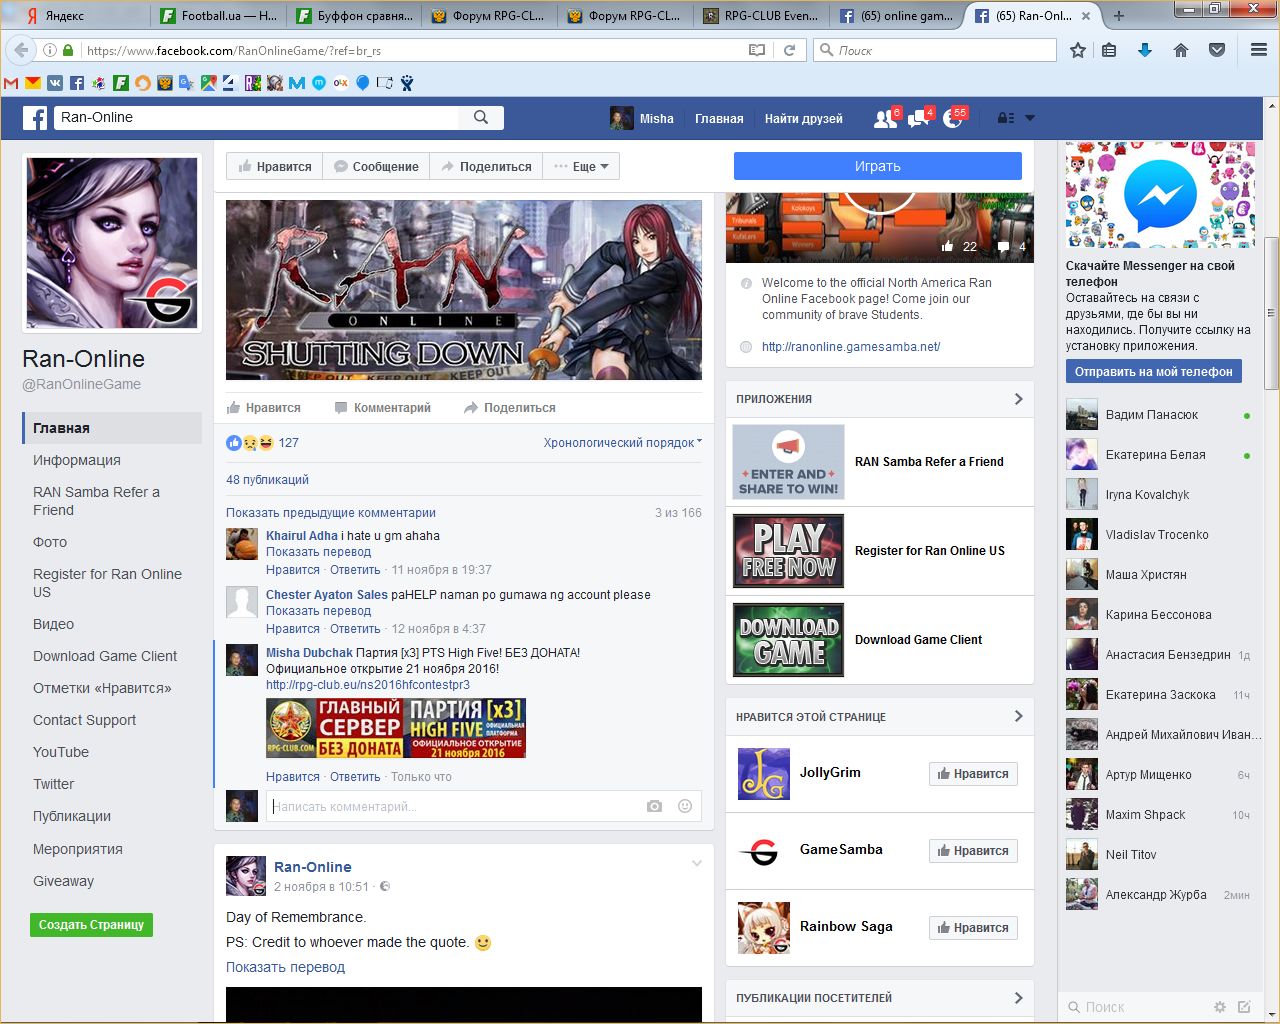This screenshot has width=1280, height=1024.
Task: Select Видео in left page menu
Action: click(x=54, y=624)
